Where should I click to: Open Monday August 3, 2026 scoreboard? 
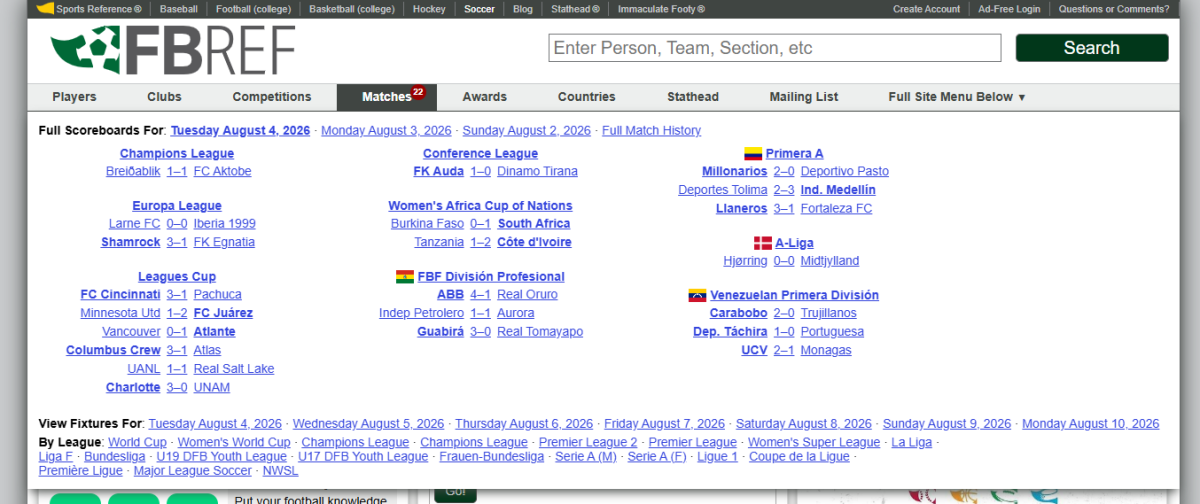click(x=386, y=131)
